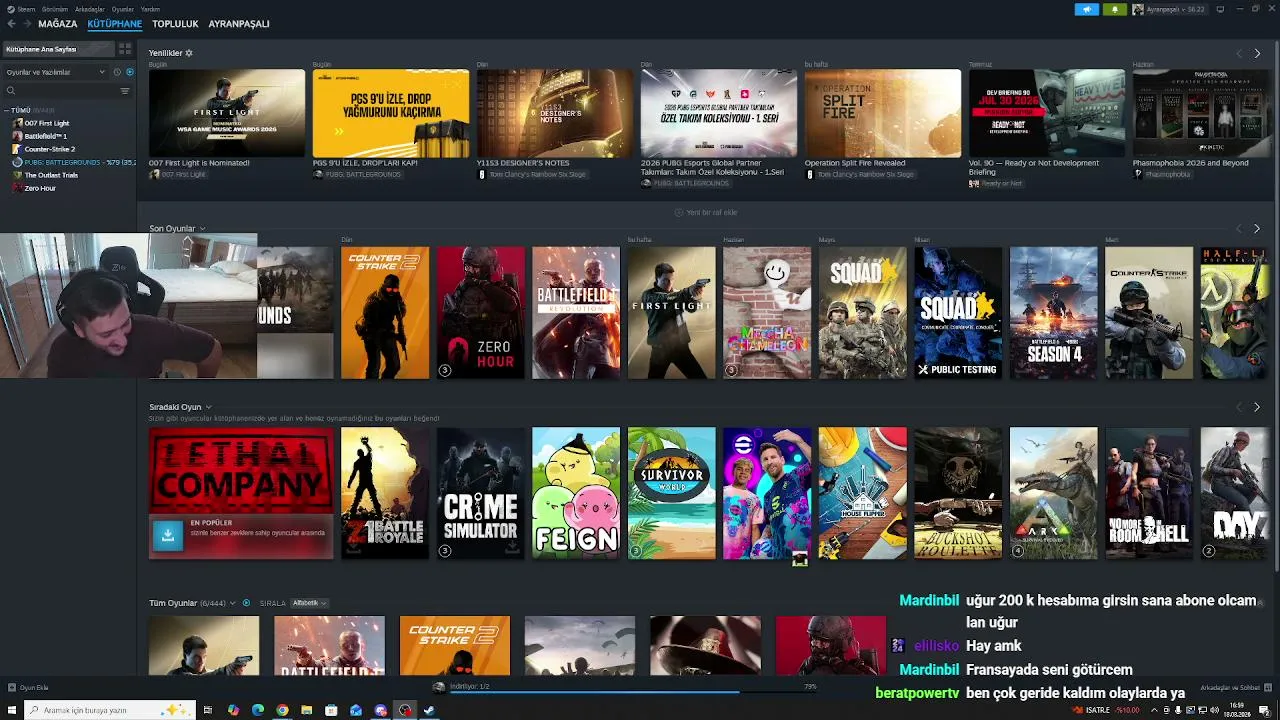Expand Tüm Oyunlar shelf dropdown
This screenshot has width=1280, height=720.
(x=232, y=603)
